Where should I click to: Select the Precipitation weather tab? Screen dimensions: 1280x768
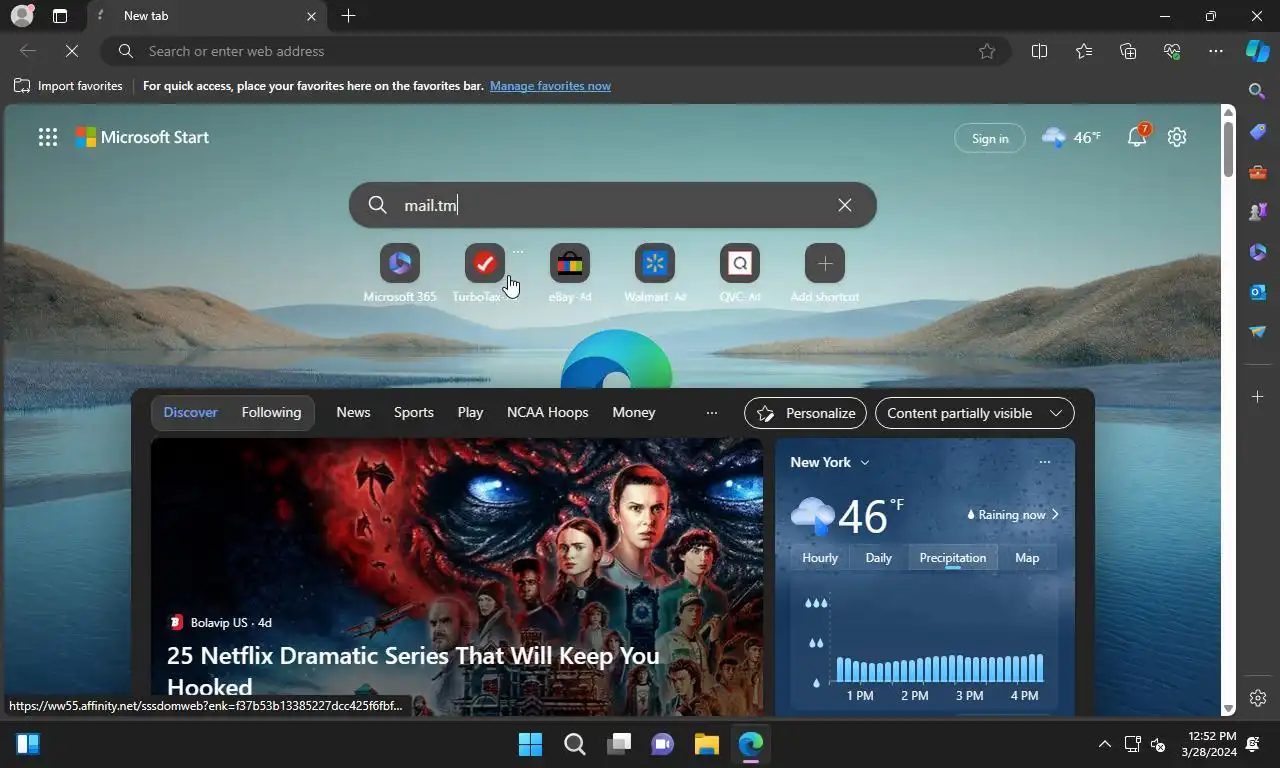(x=953, y=558)
